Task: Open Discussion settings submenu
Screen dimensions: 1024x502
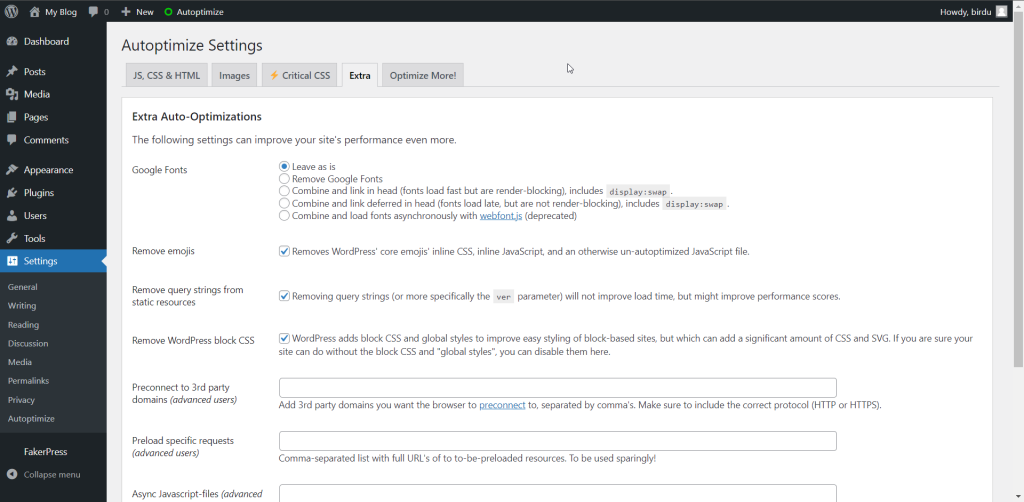Action: coord(28,343)
